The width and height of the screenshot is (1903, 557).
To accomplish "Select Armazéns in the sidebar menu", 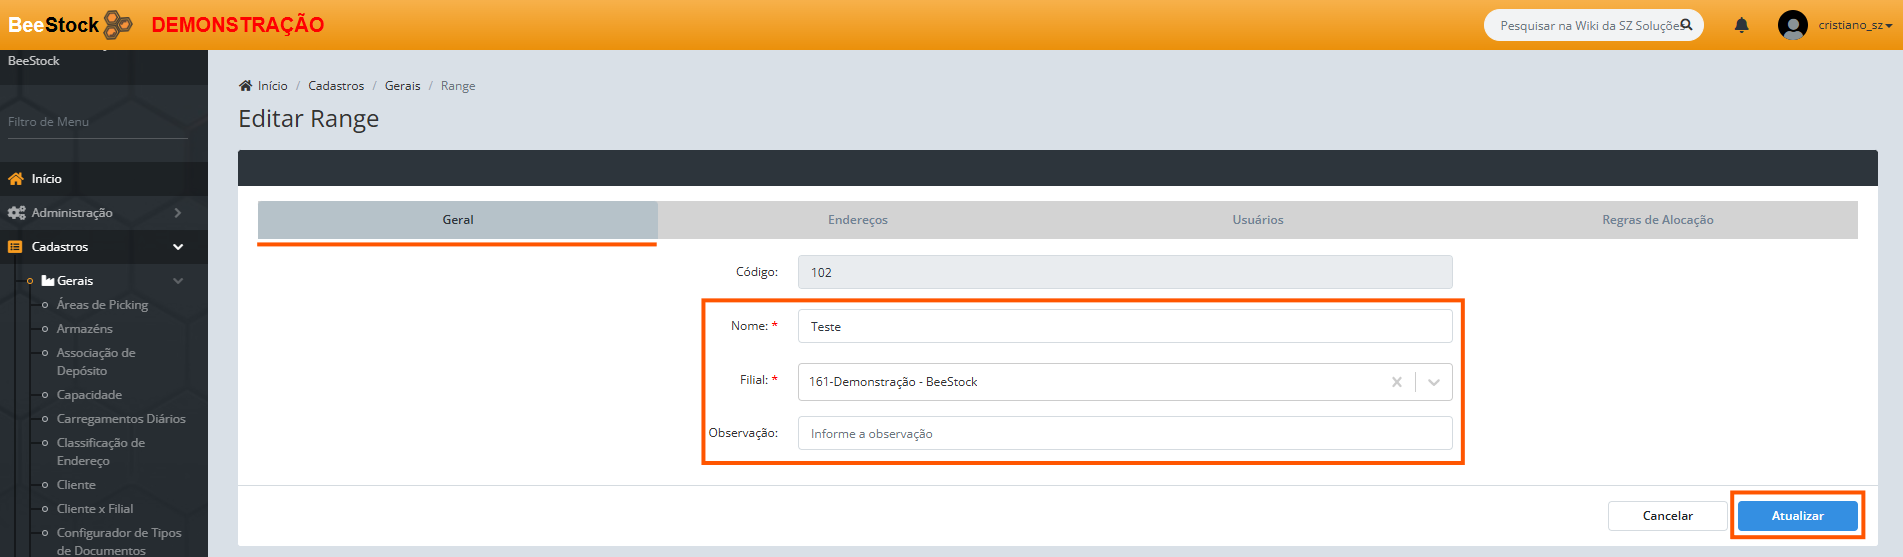I will pyautogui.click(x=85, y=329).
